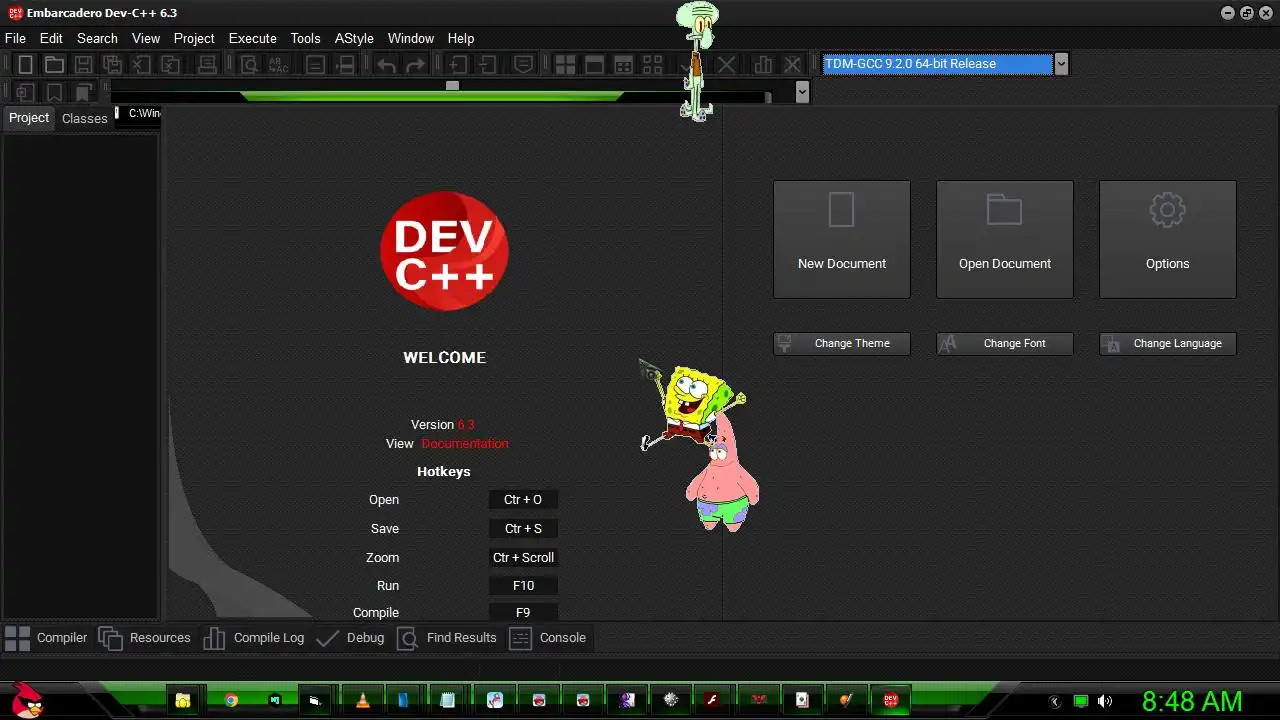Click the Toggle Bookmarks outline icon

click(x=54, y=92)
